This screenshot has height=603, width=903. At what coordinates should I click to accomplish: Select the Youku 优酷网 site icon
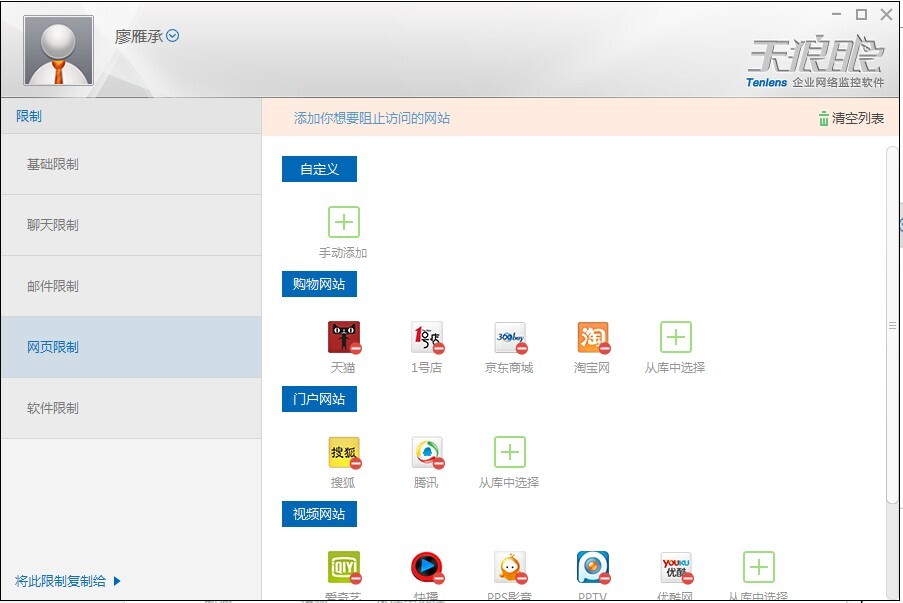(x=676, y=567)
